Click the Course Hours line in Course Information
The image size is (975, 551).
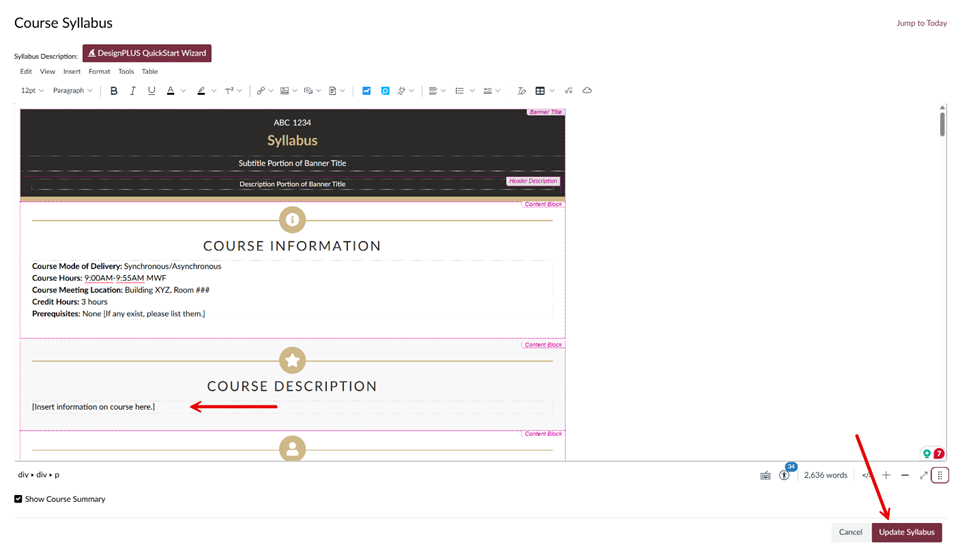click(x=99, y=278)
